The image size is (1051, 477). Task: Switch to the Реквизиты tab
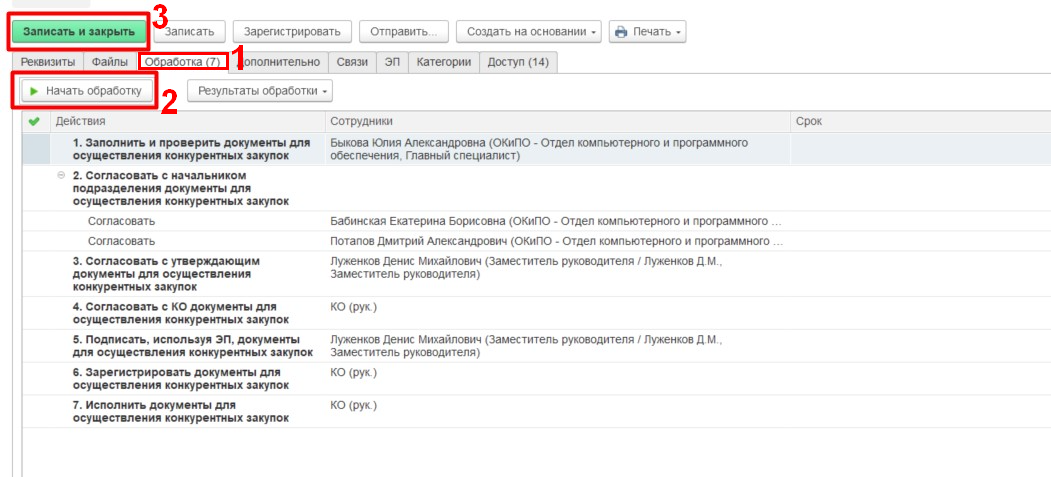(x=49, y=62)
